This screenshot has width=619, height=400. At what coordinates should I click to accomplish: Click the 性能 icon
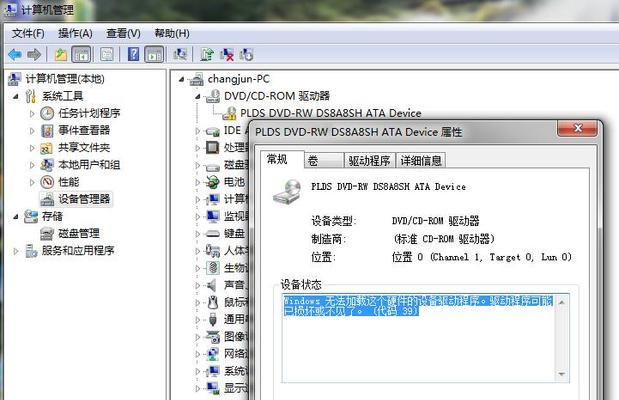point(47,182)
